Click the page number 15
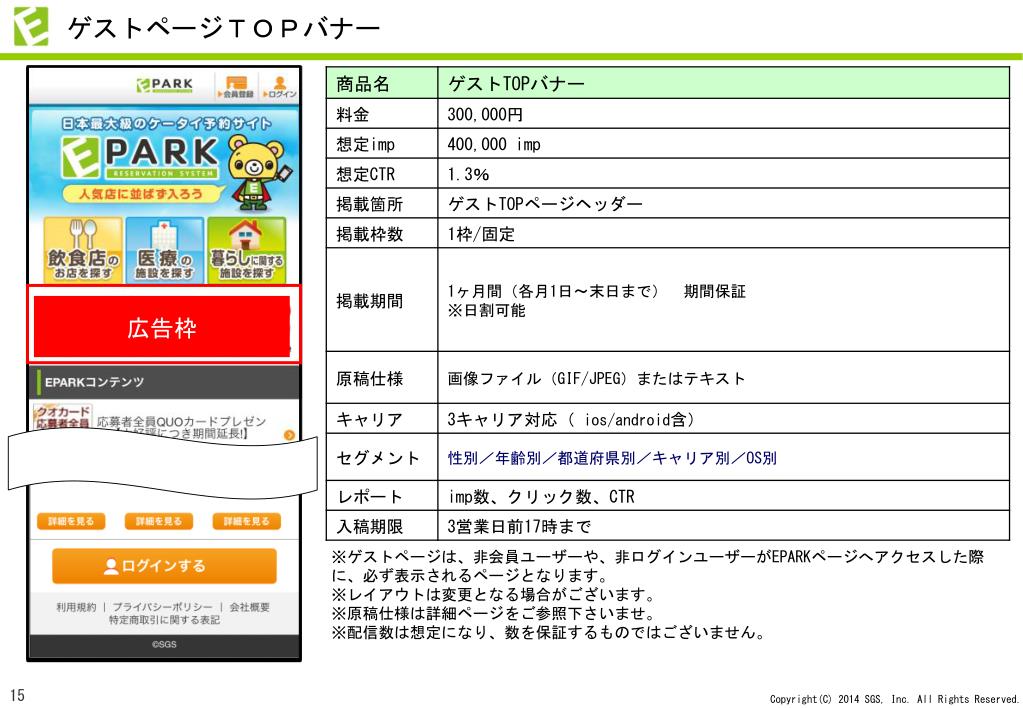This screenshot has height=708, width=1023. pyautogui.click(x=17, y=695)
